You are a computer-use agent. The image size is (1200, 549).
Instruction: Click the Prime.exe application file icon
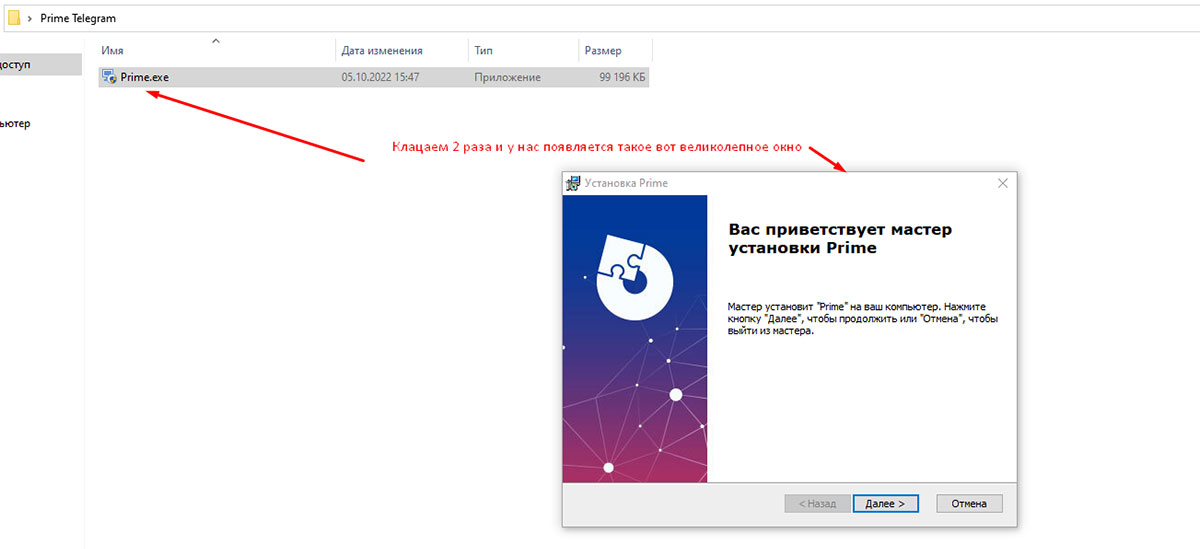[109, 77]
